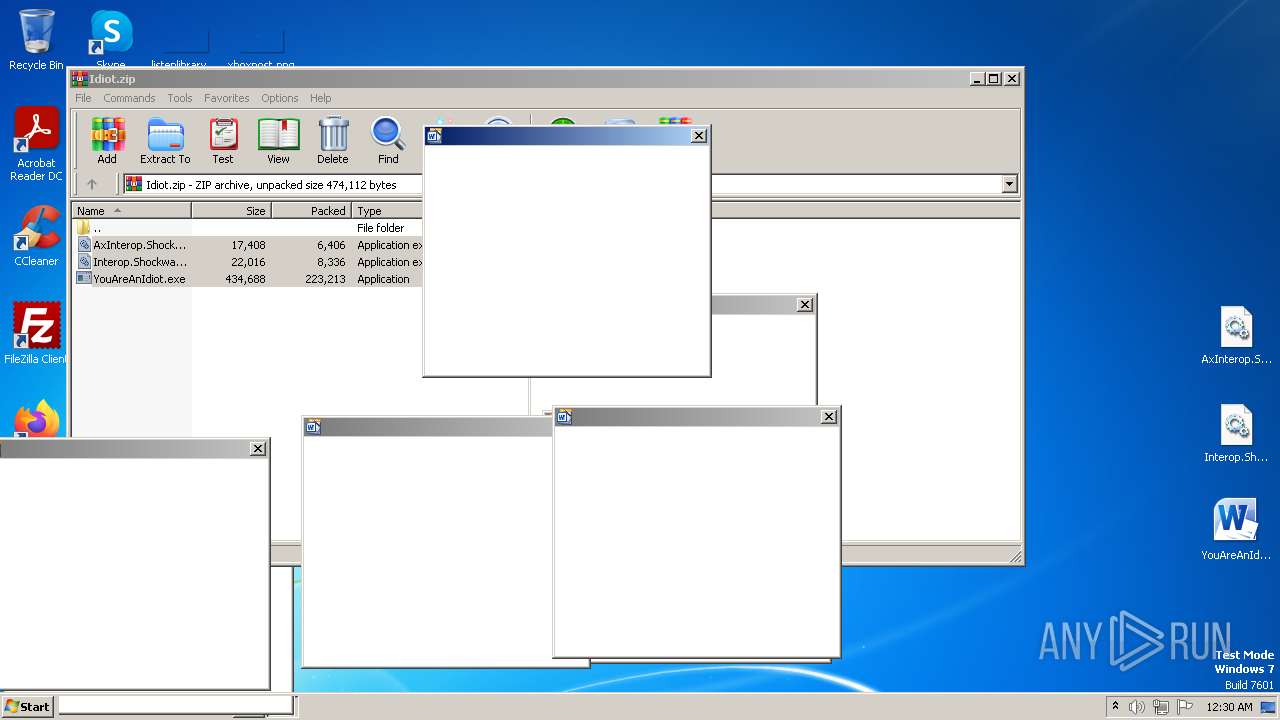The width and height of the screenshot is (1280, 720).
Task: Open the archive path dropdown arrow
Action: coord(1009,184)
